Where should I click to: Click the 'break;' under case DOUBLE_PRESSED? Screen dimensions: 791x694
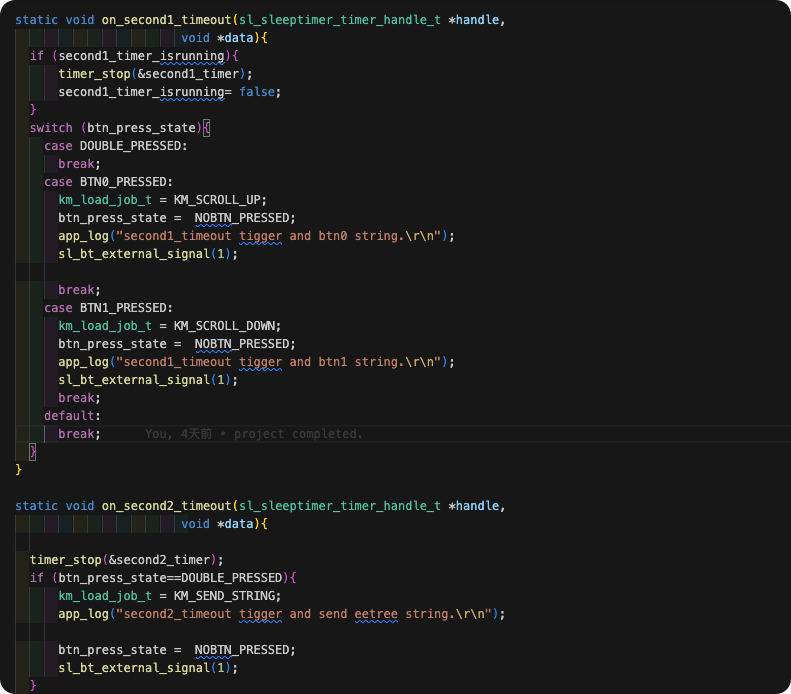[x=79, y=163]
